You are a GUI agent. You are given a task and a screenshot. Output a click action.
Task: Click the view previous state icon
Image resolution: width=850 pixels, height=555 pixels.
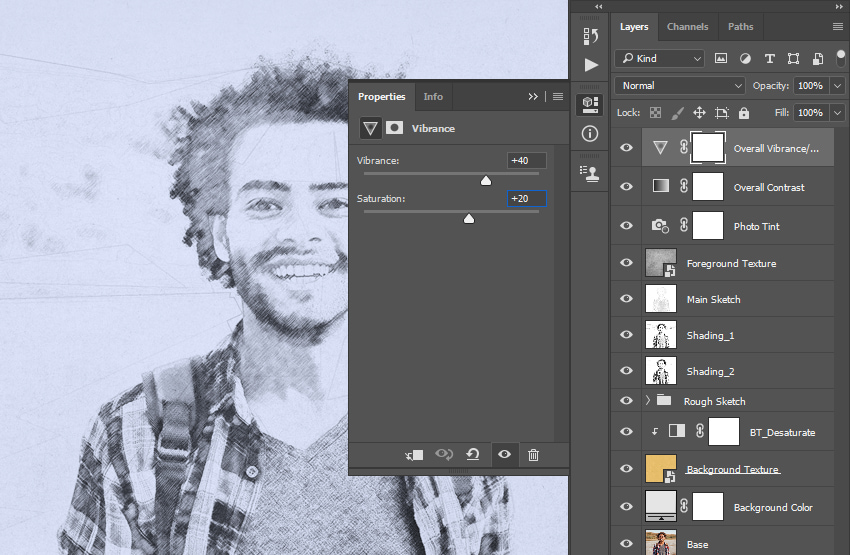[444, 454]
